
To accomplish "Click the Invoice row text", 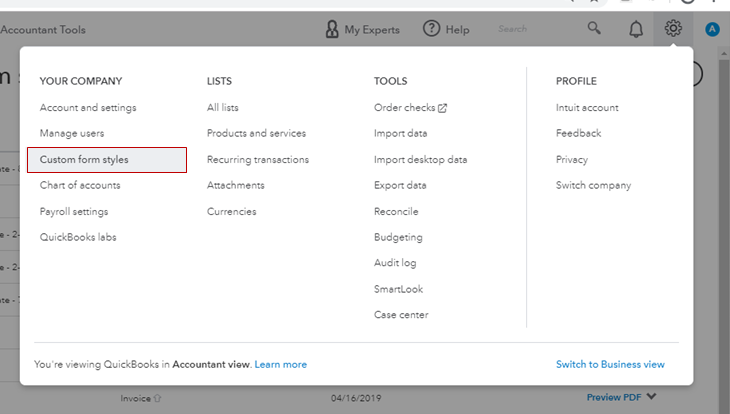I will (x=135, y=398).
